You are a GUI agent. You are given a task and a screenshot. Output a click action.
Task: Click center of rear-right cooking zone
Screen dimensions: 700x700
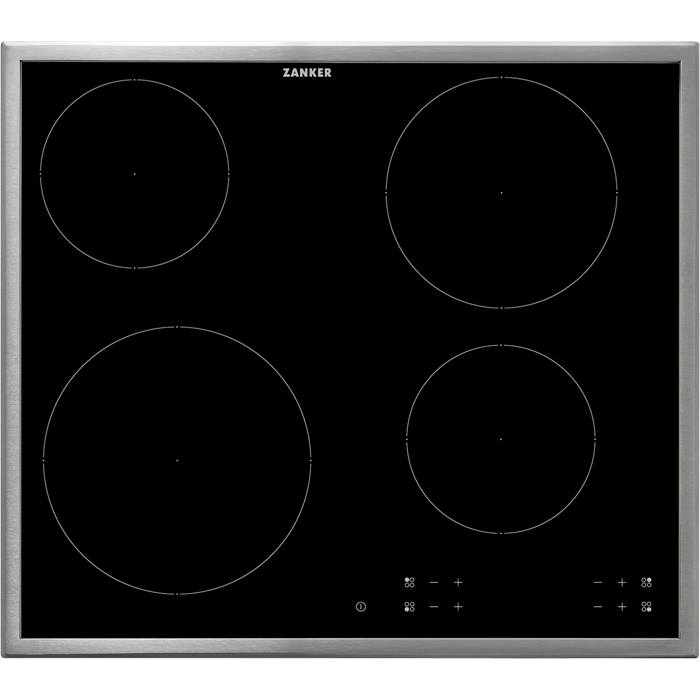click(x=501, y=192)
